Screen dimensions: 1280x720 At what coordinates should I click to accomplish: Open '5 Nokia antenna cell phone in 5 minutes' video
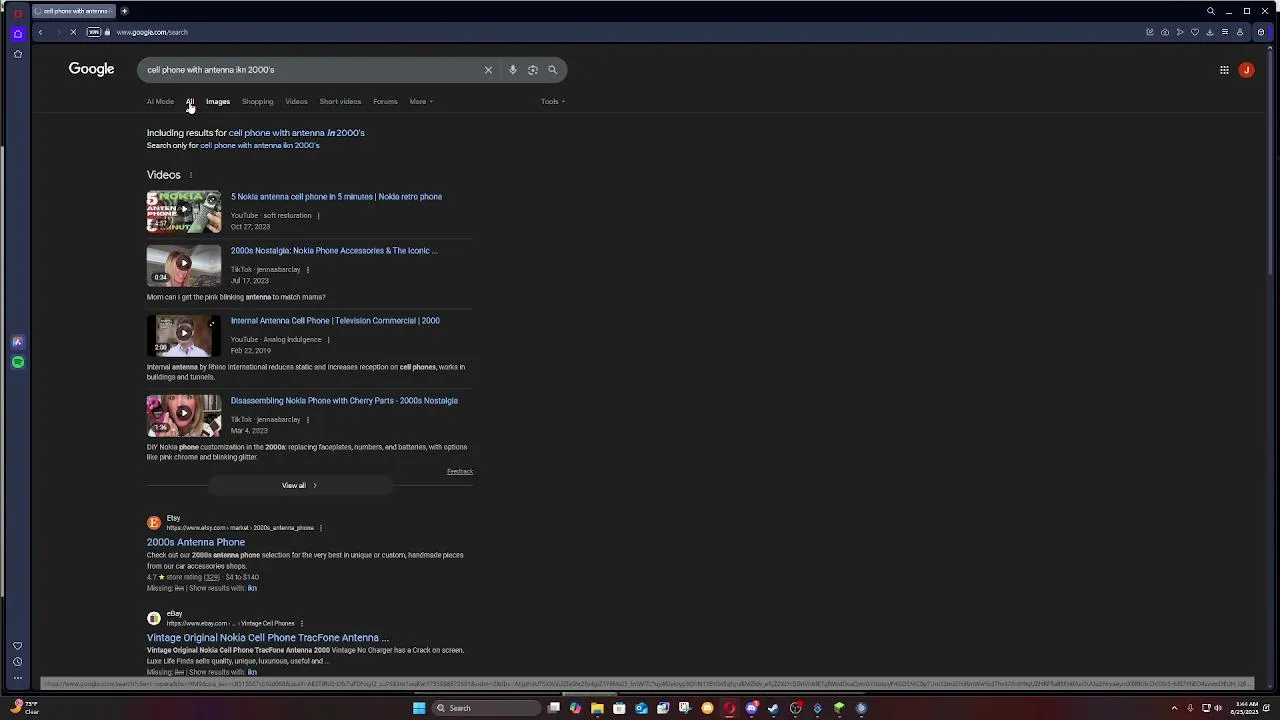click(336, 197)
